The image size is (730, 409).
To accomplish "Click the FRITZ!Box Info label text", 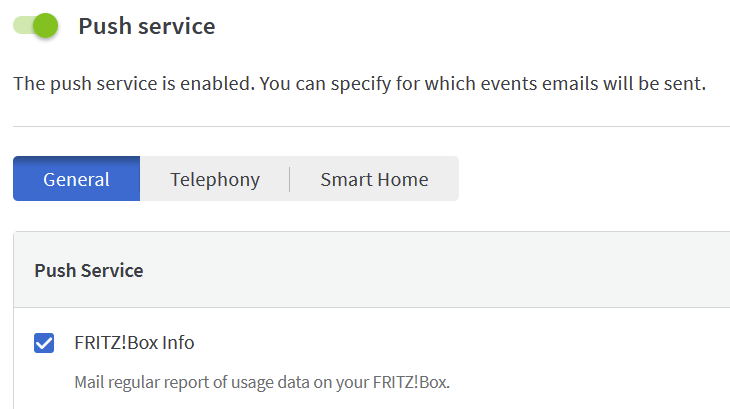I will tap(134, 343).
